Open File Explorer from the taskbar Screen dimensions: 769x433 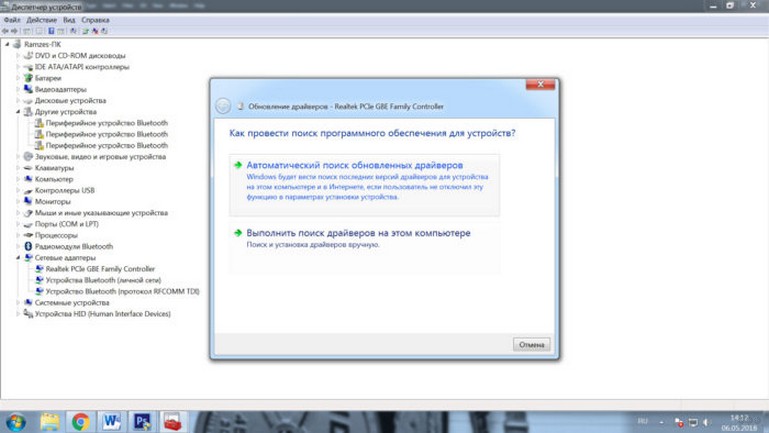pos(50,422)
